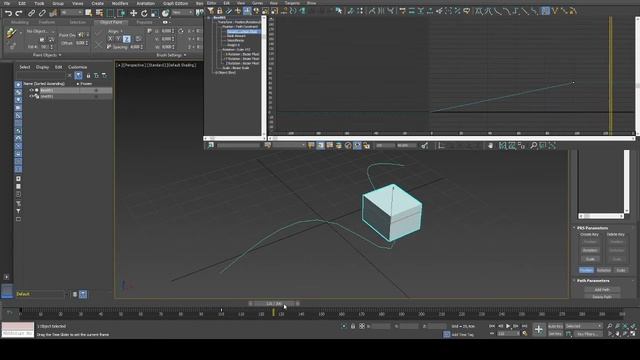Viewport: 640px width, 360px height.
Task: Toggle visibility eye of Line001
Action: tap(31, 96)
